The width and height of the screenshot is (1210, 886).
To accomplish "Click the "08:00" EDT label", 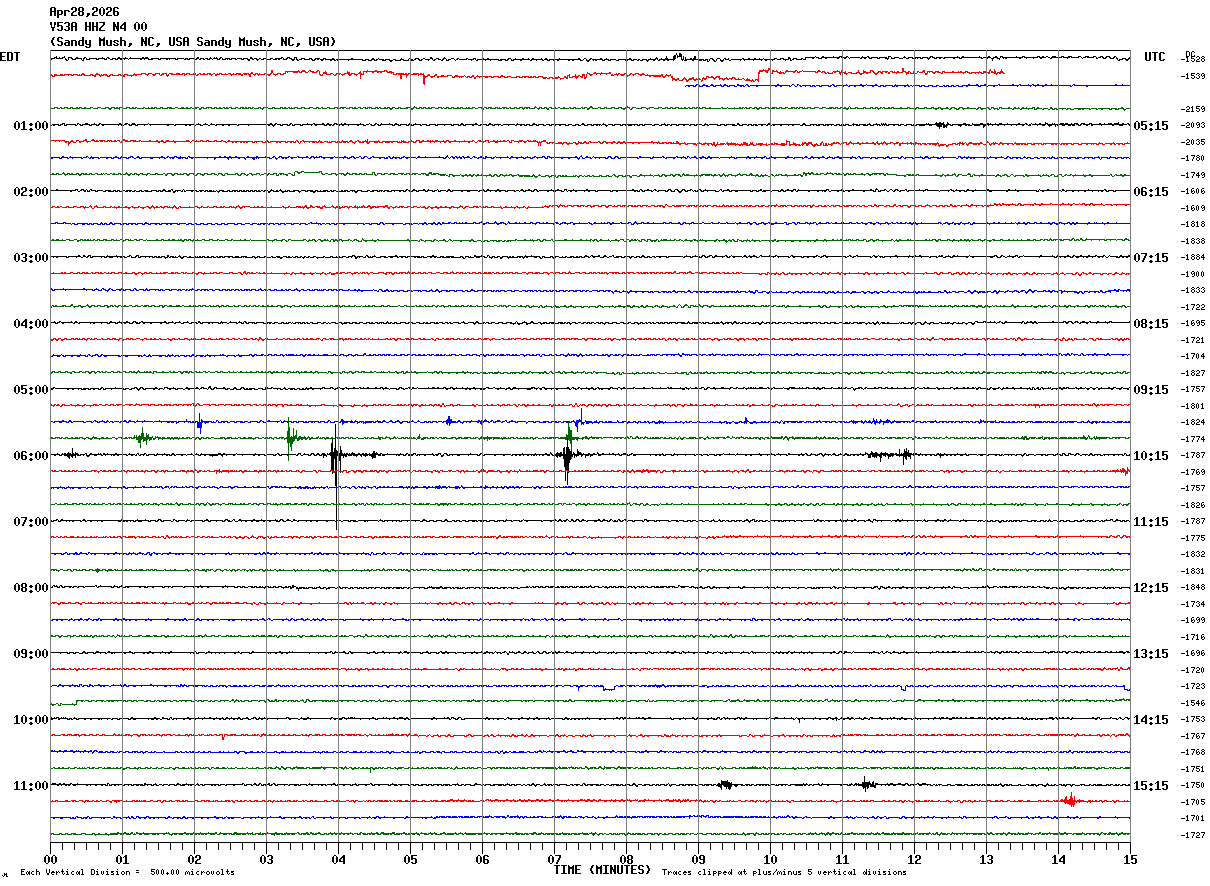I will [31, 588].
